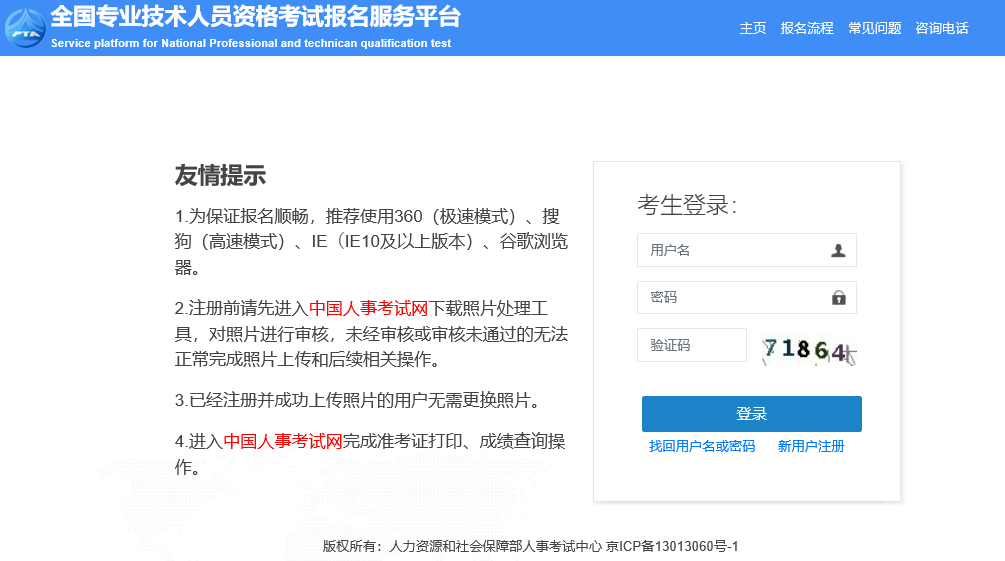
Task: Focus the 验证码 text box
Action: click(692, 345)
